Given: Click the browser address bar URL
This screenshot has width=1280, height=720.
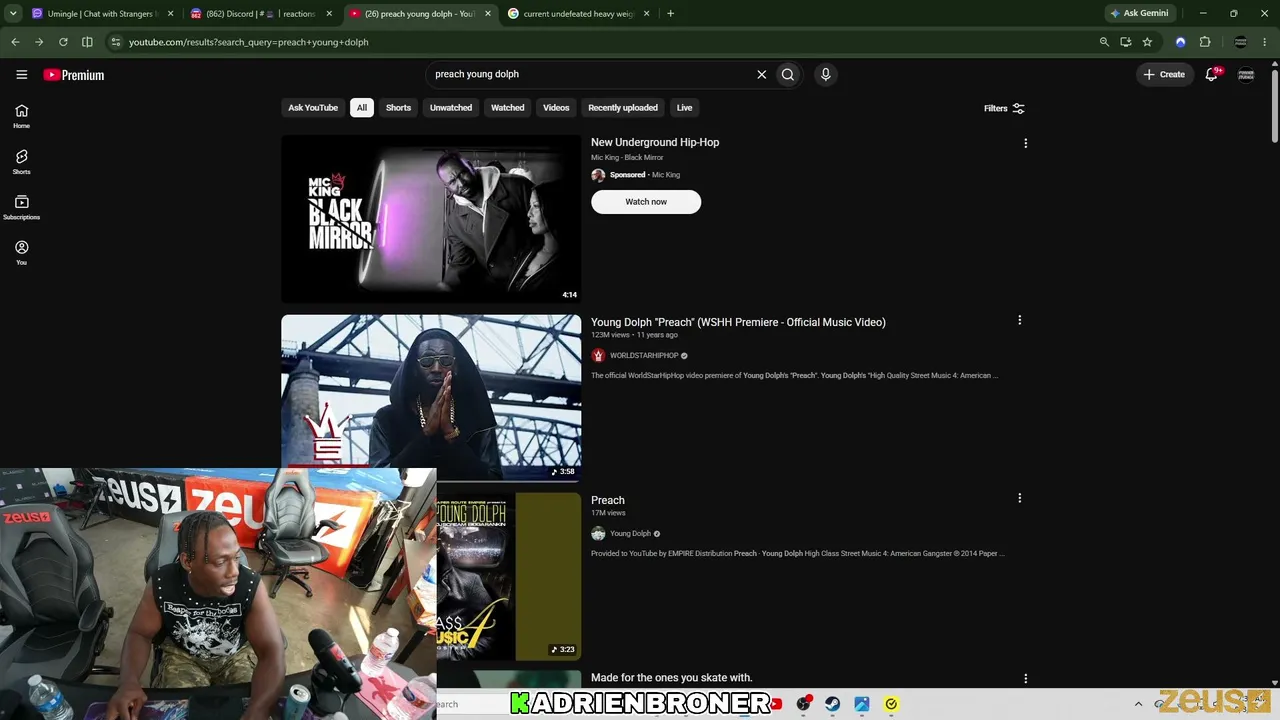Looking at the screenshot, I should coord(249,42).
